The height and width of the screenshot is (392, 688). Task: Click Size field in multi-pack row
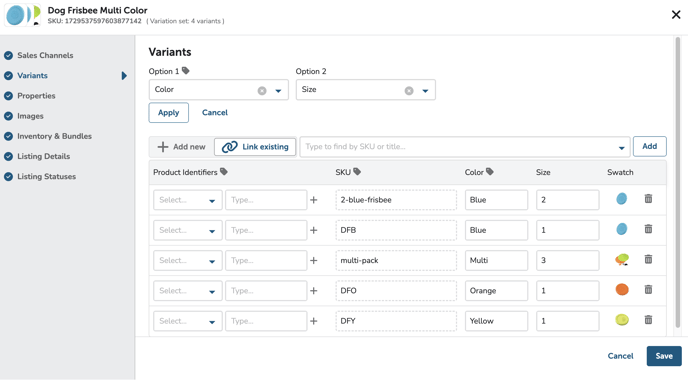(x=567, y=261)
